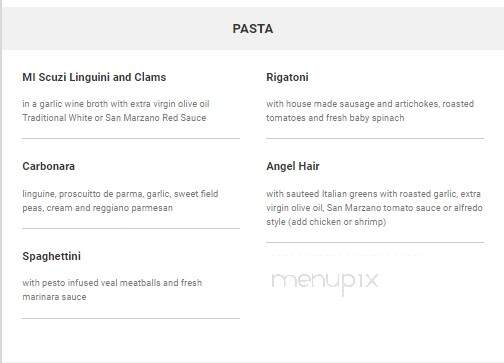Click the tomatoes and fresh baby spinach line
The image size is (504, 363).
tap(335, 118)
